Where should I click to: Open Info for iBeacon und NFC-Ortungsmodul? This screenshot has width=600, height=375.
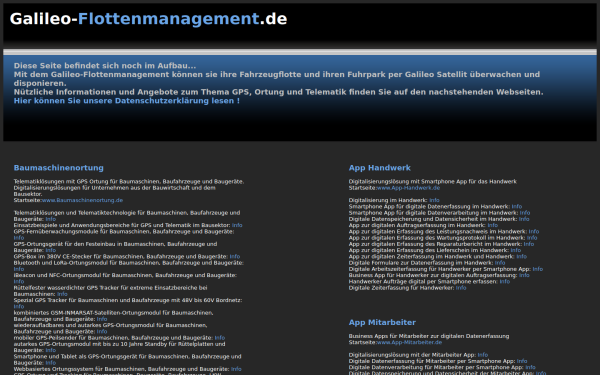click(x=19, y=282)
